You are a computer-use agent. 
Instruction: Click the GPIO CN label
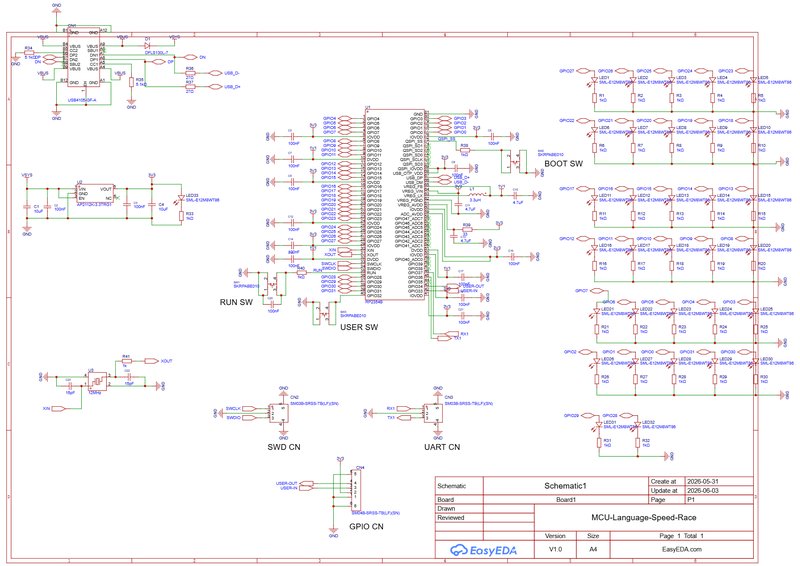click(x=366, y=527)
